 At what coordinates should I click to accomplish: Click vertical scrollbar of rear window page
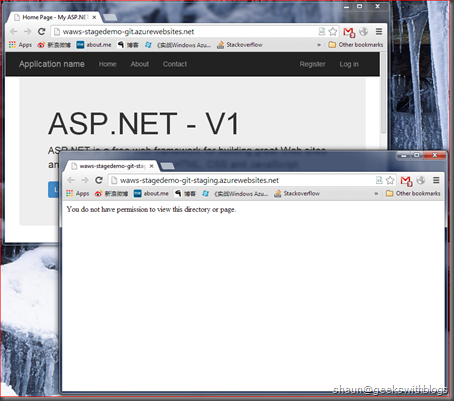(x=383, y=93)
